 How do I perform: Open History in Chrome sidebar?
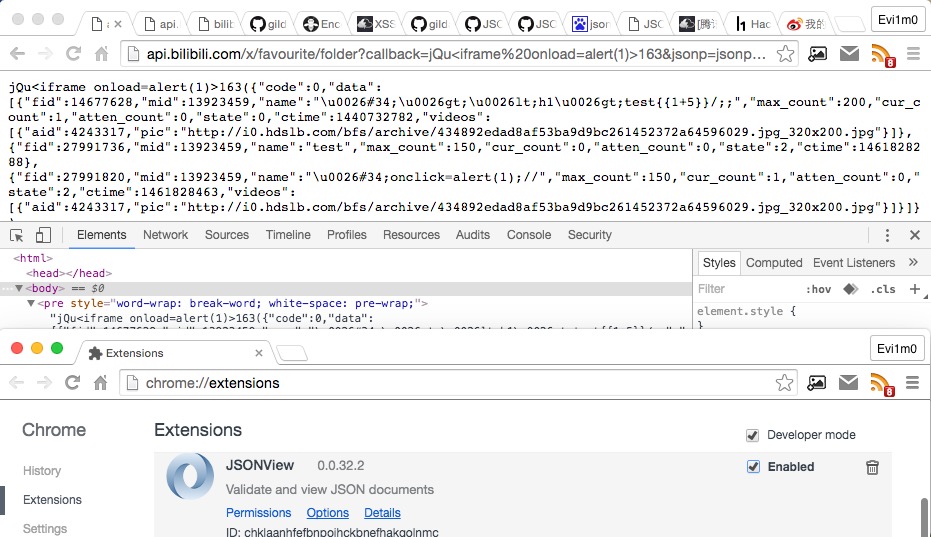point(42,471)
